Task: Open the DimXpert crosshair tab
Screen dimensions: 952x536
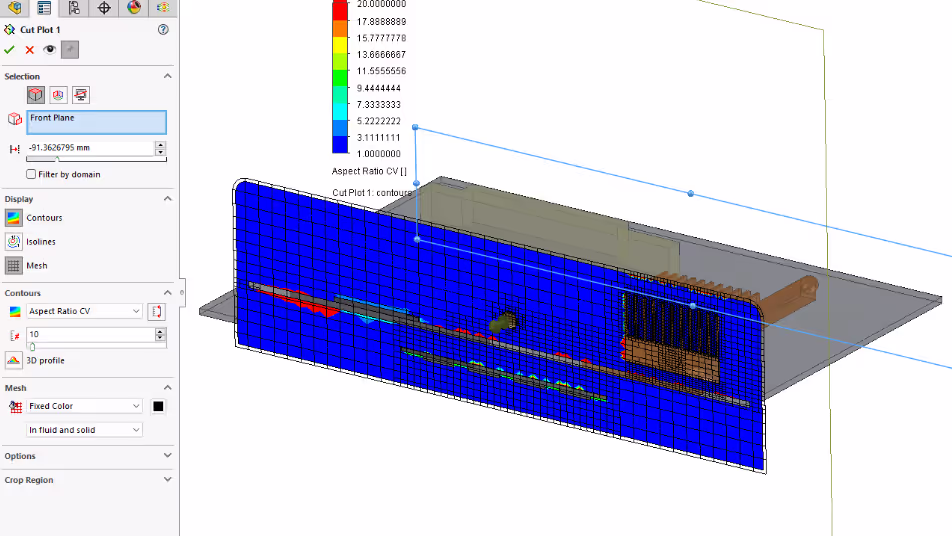Action: point(104,7)
